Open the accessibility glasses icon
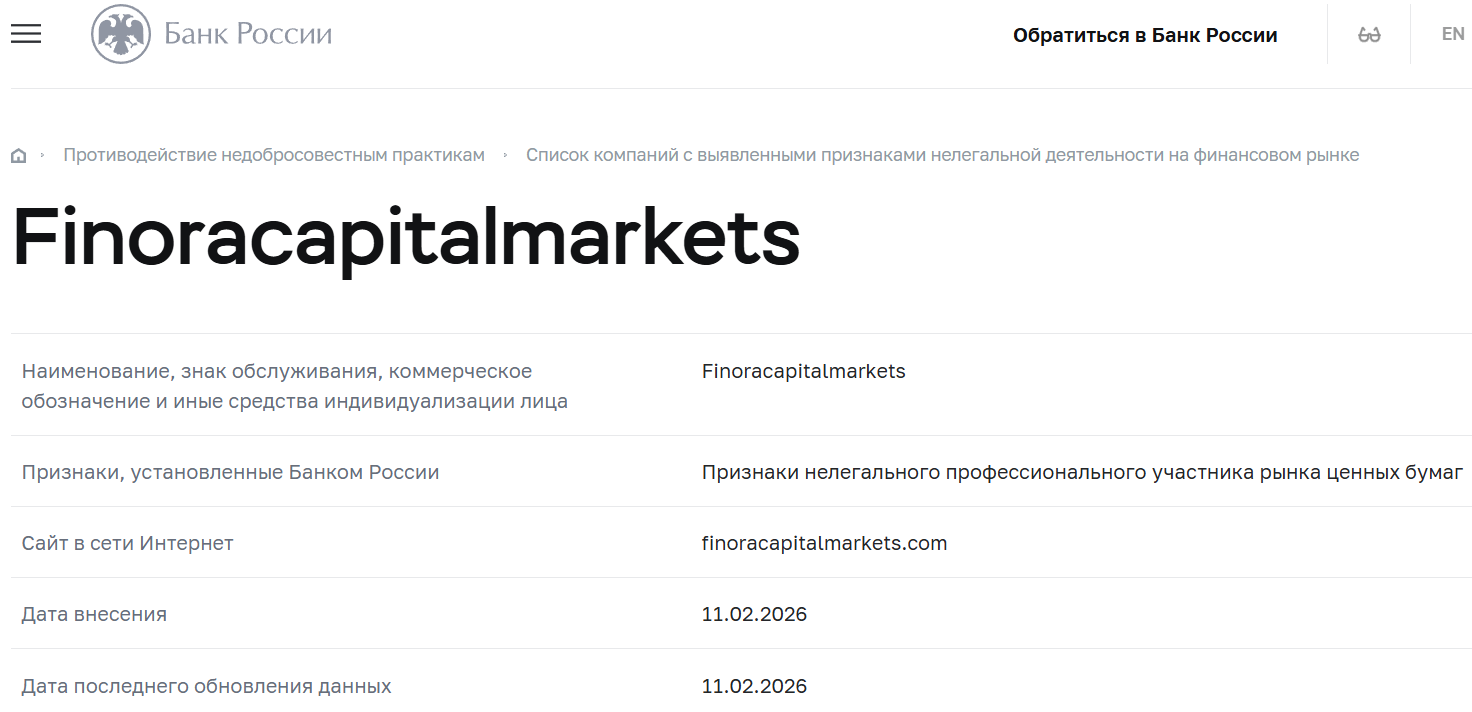 [x=1368, y=33]
